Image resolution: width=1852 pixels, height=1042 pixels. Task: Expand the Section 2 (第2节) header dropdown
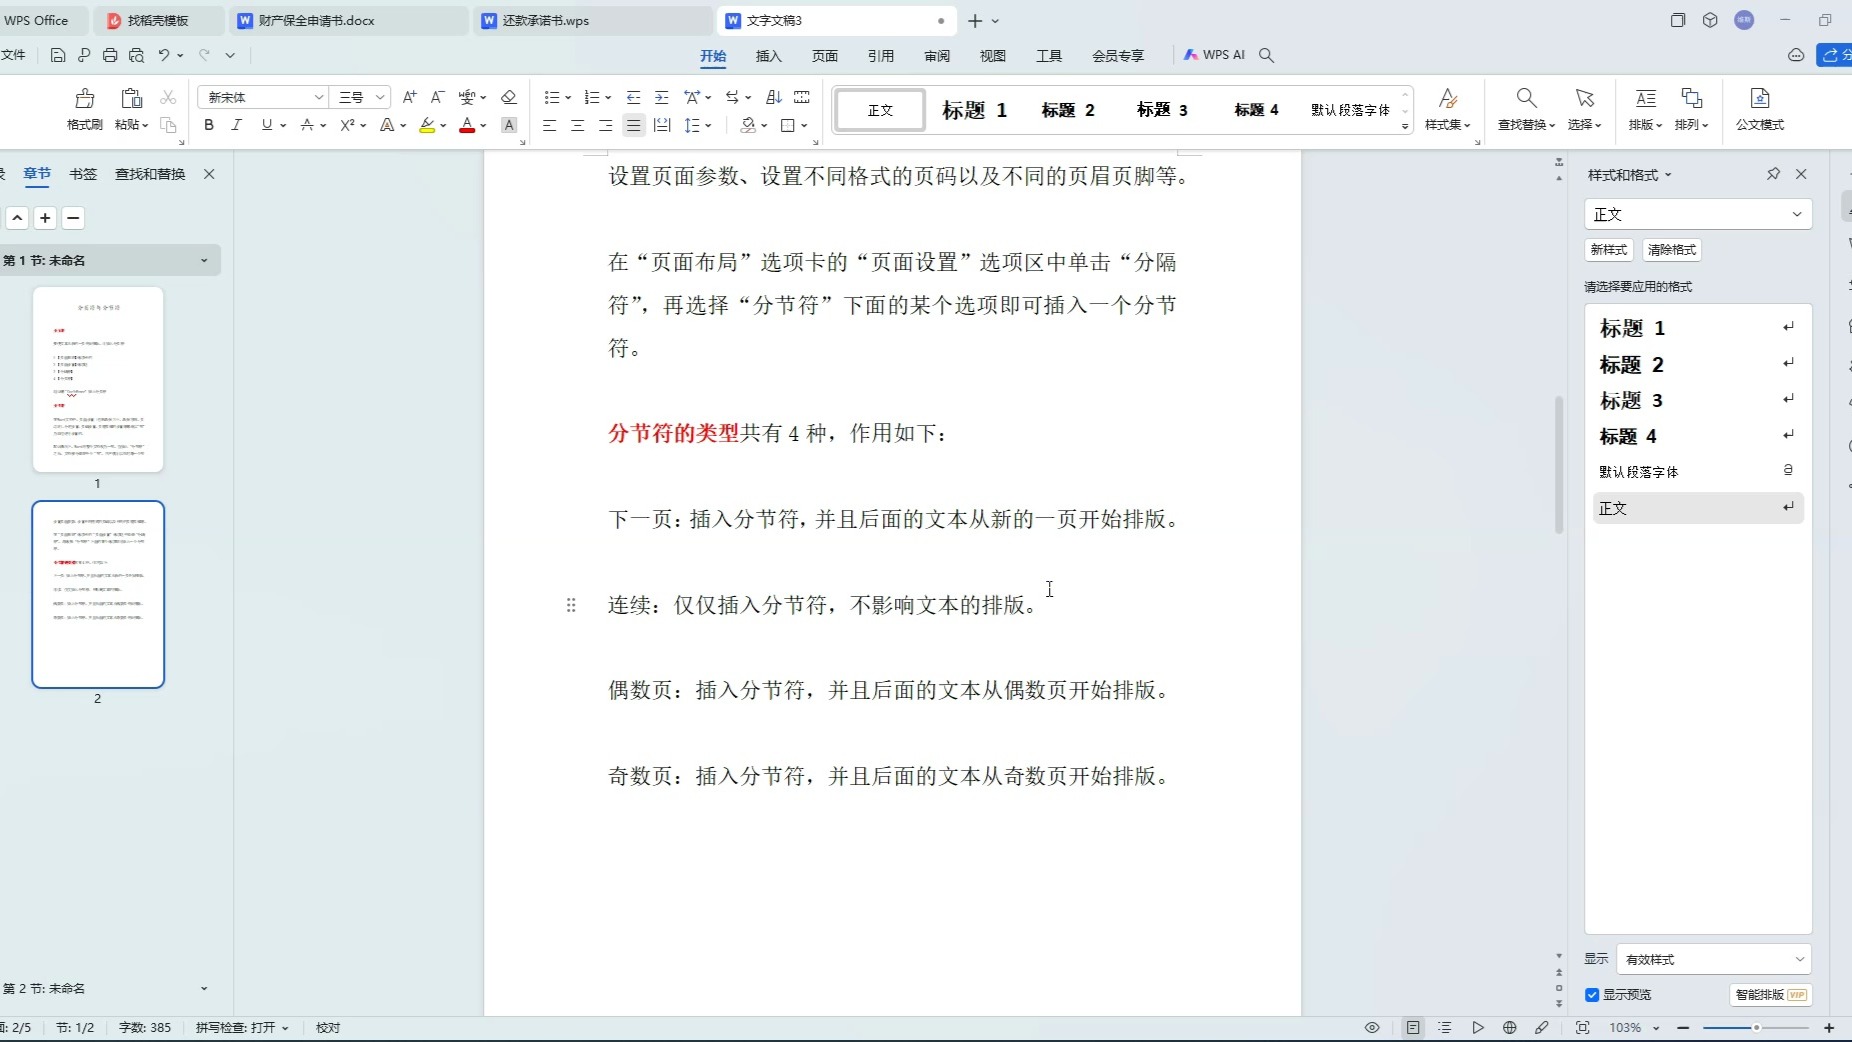tap(204, 988)
